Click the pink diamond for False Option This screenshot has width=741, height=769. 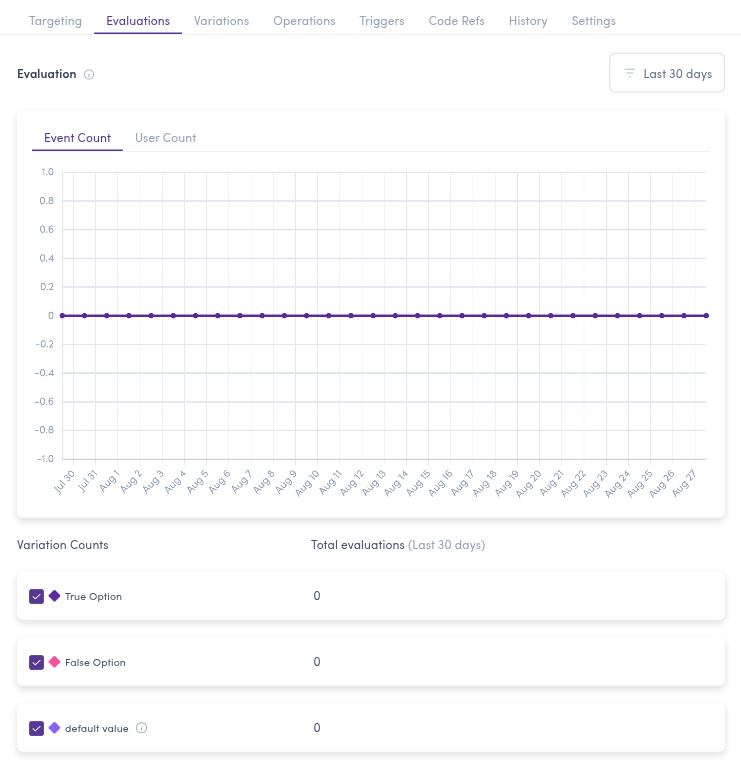(x=54, y=662)
